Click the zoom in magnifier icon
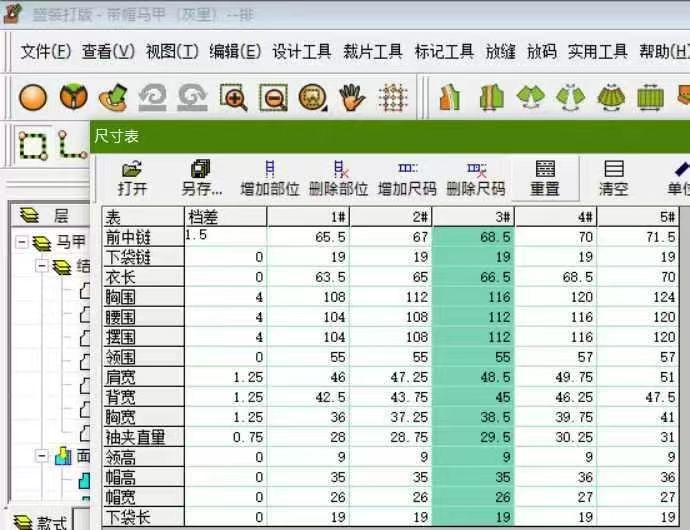The height and width of the screenshot is (530, 690). point(234,98)
